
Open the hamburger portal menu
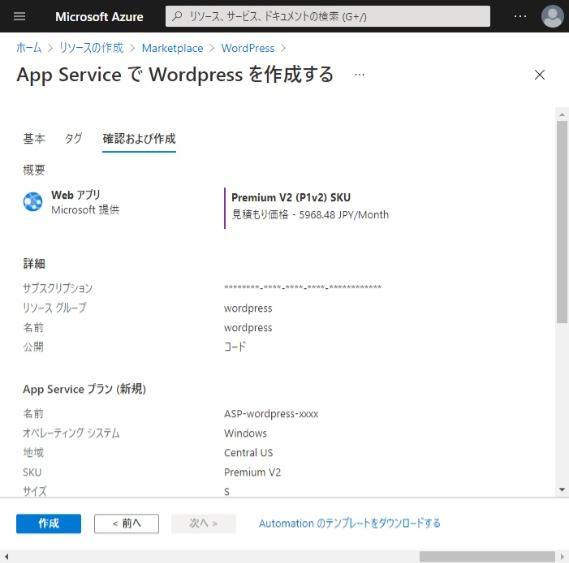tap(19, 16)
